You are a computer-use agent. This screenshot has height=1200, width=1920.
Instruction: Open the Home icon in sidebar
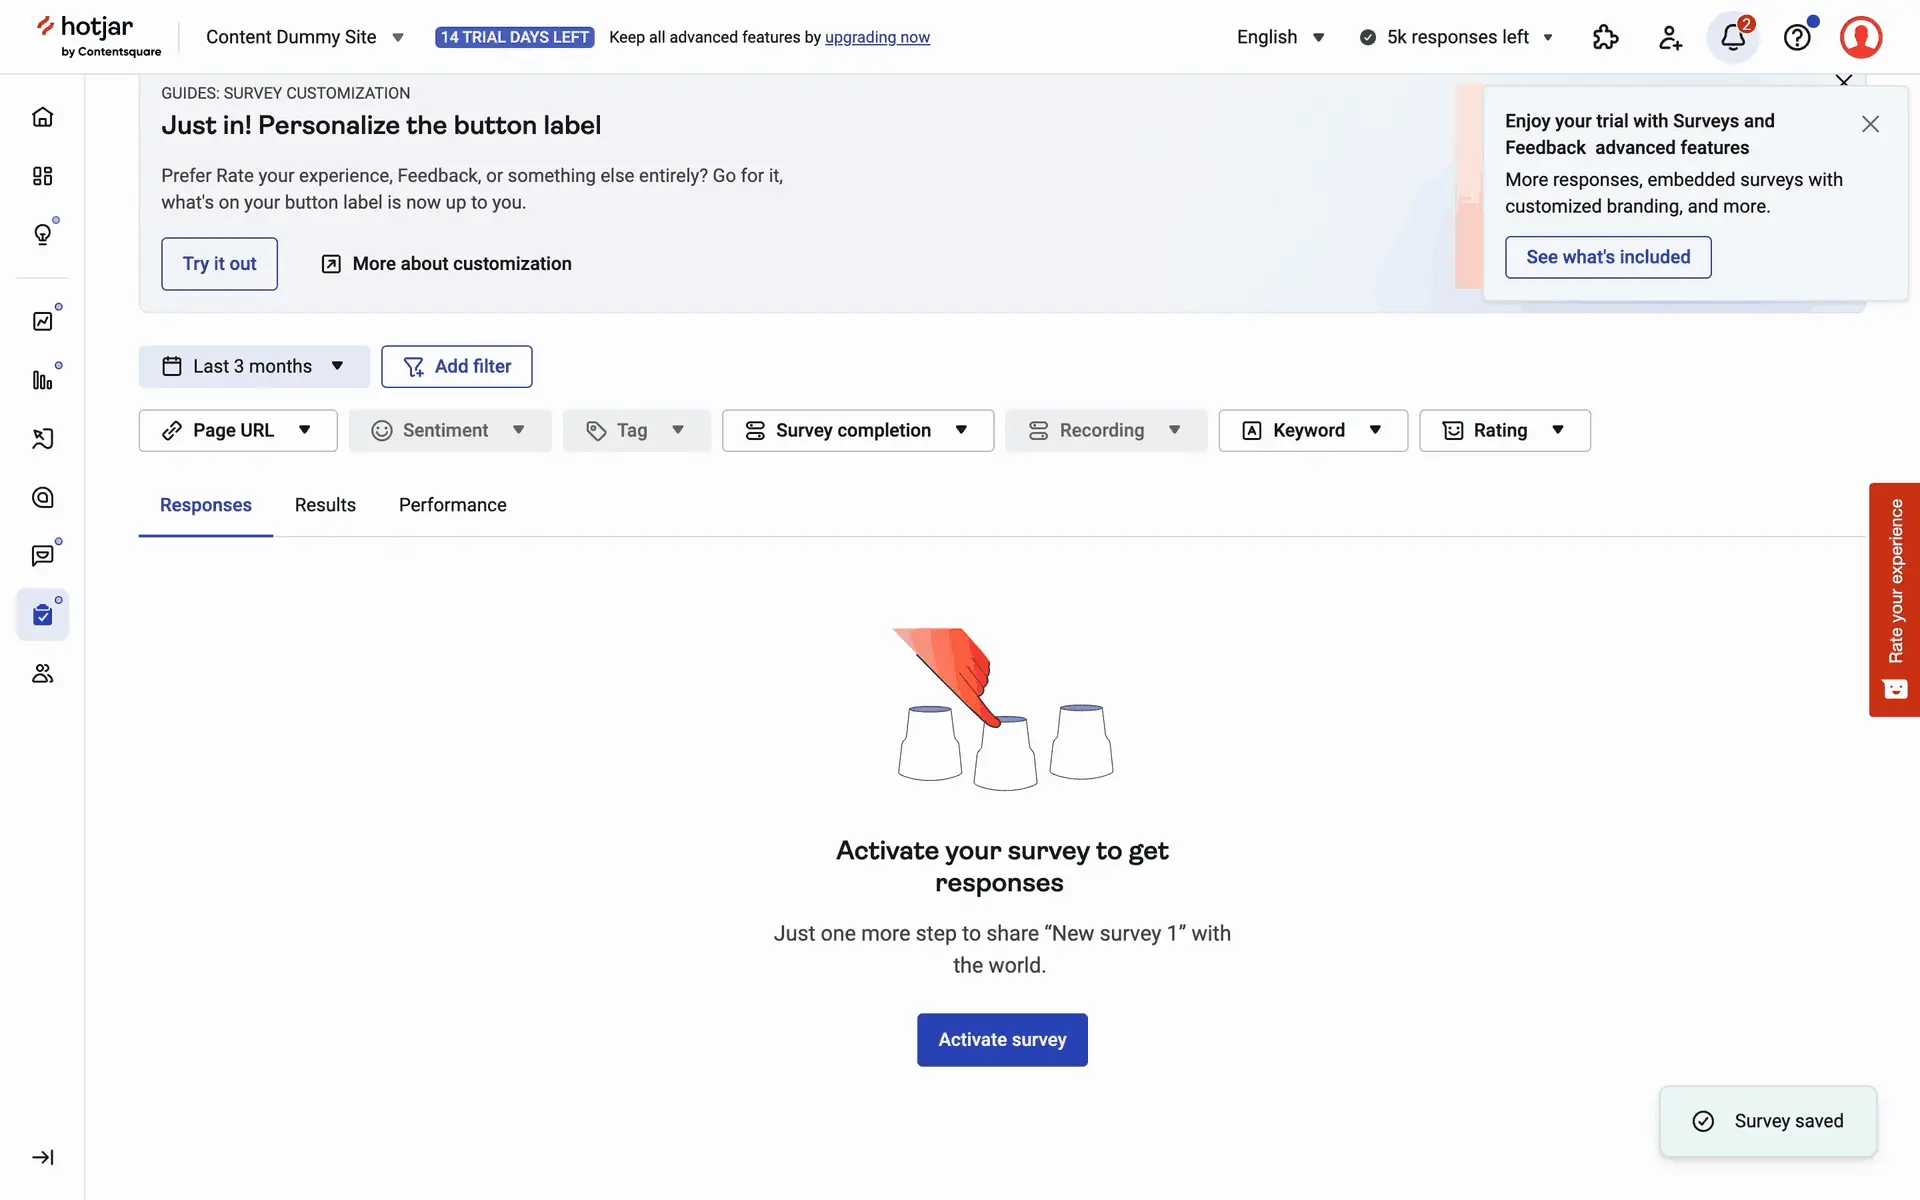pos(42,117)
